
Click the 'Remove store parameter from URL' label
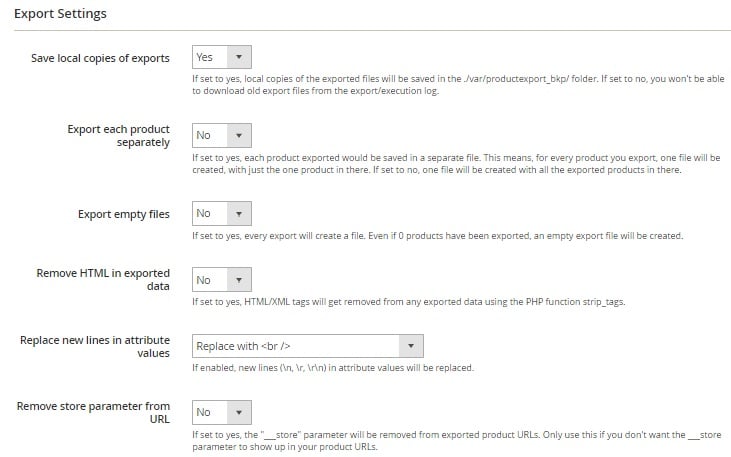93,413
